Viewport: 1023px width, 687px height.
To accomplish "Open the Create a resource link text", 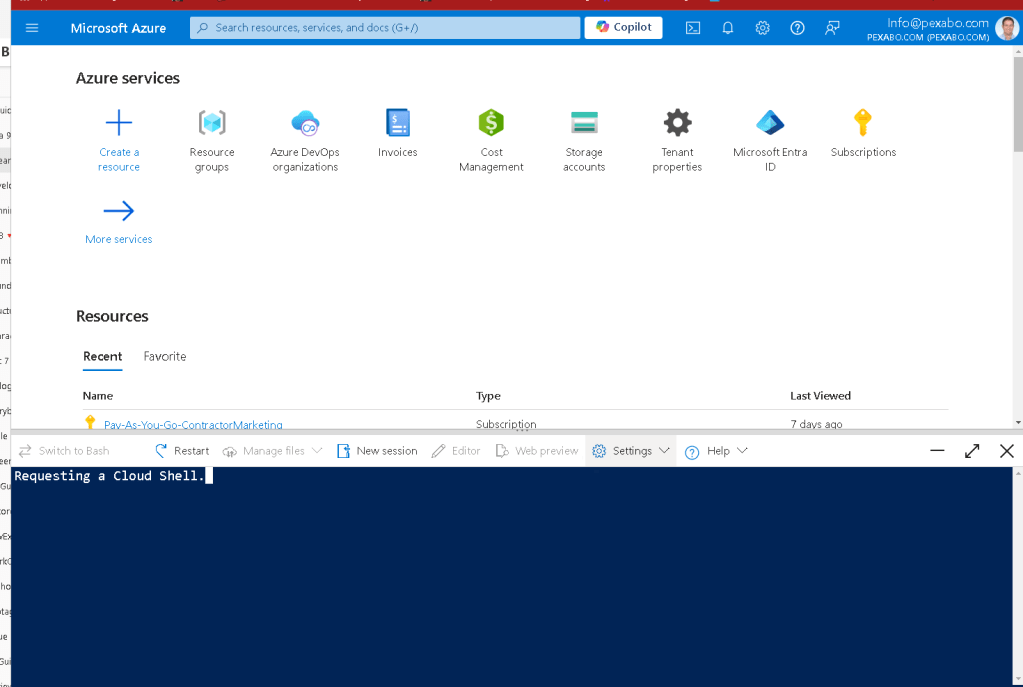I will point(119,159).
